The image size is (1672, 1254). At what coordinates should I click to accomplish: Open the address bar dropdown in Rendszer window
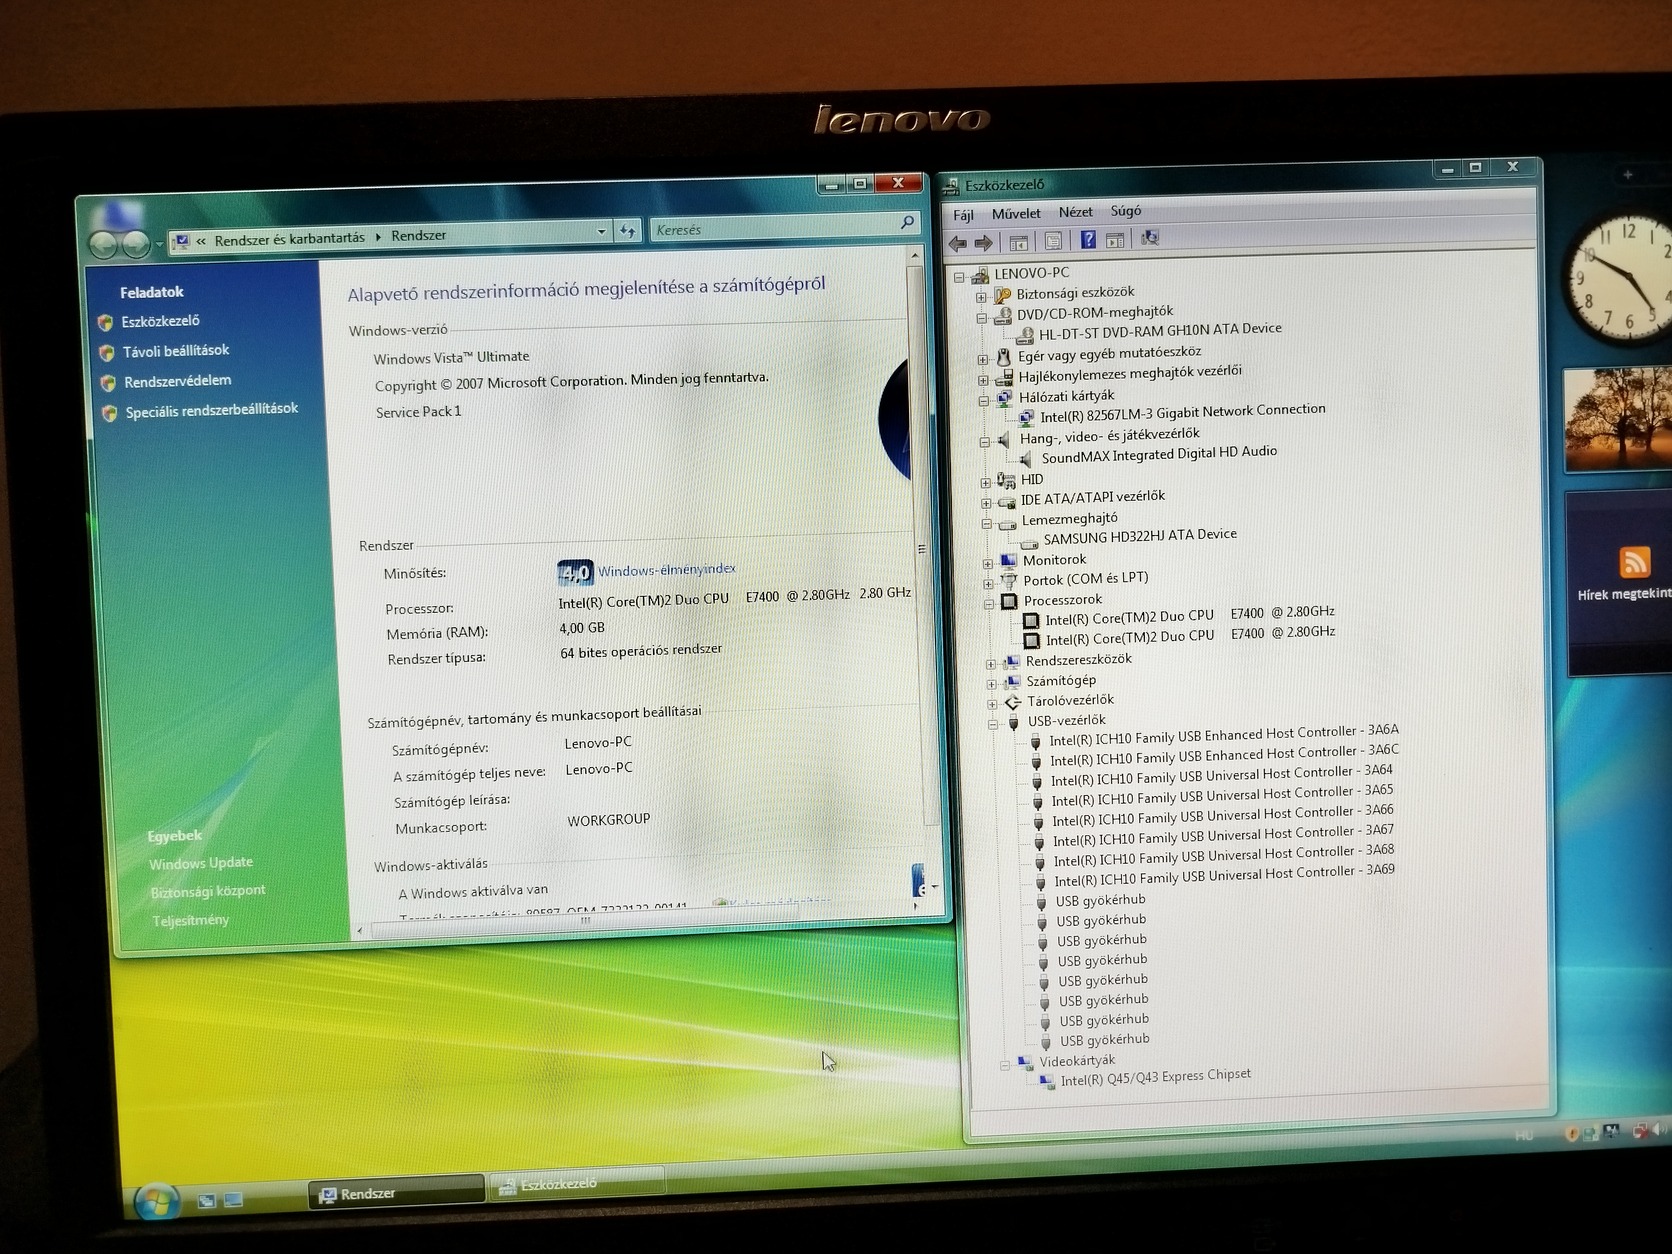click(602, 231)
